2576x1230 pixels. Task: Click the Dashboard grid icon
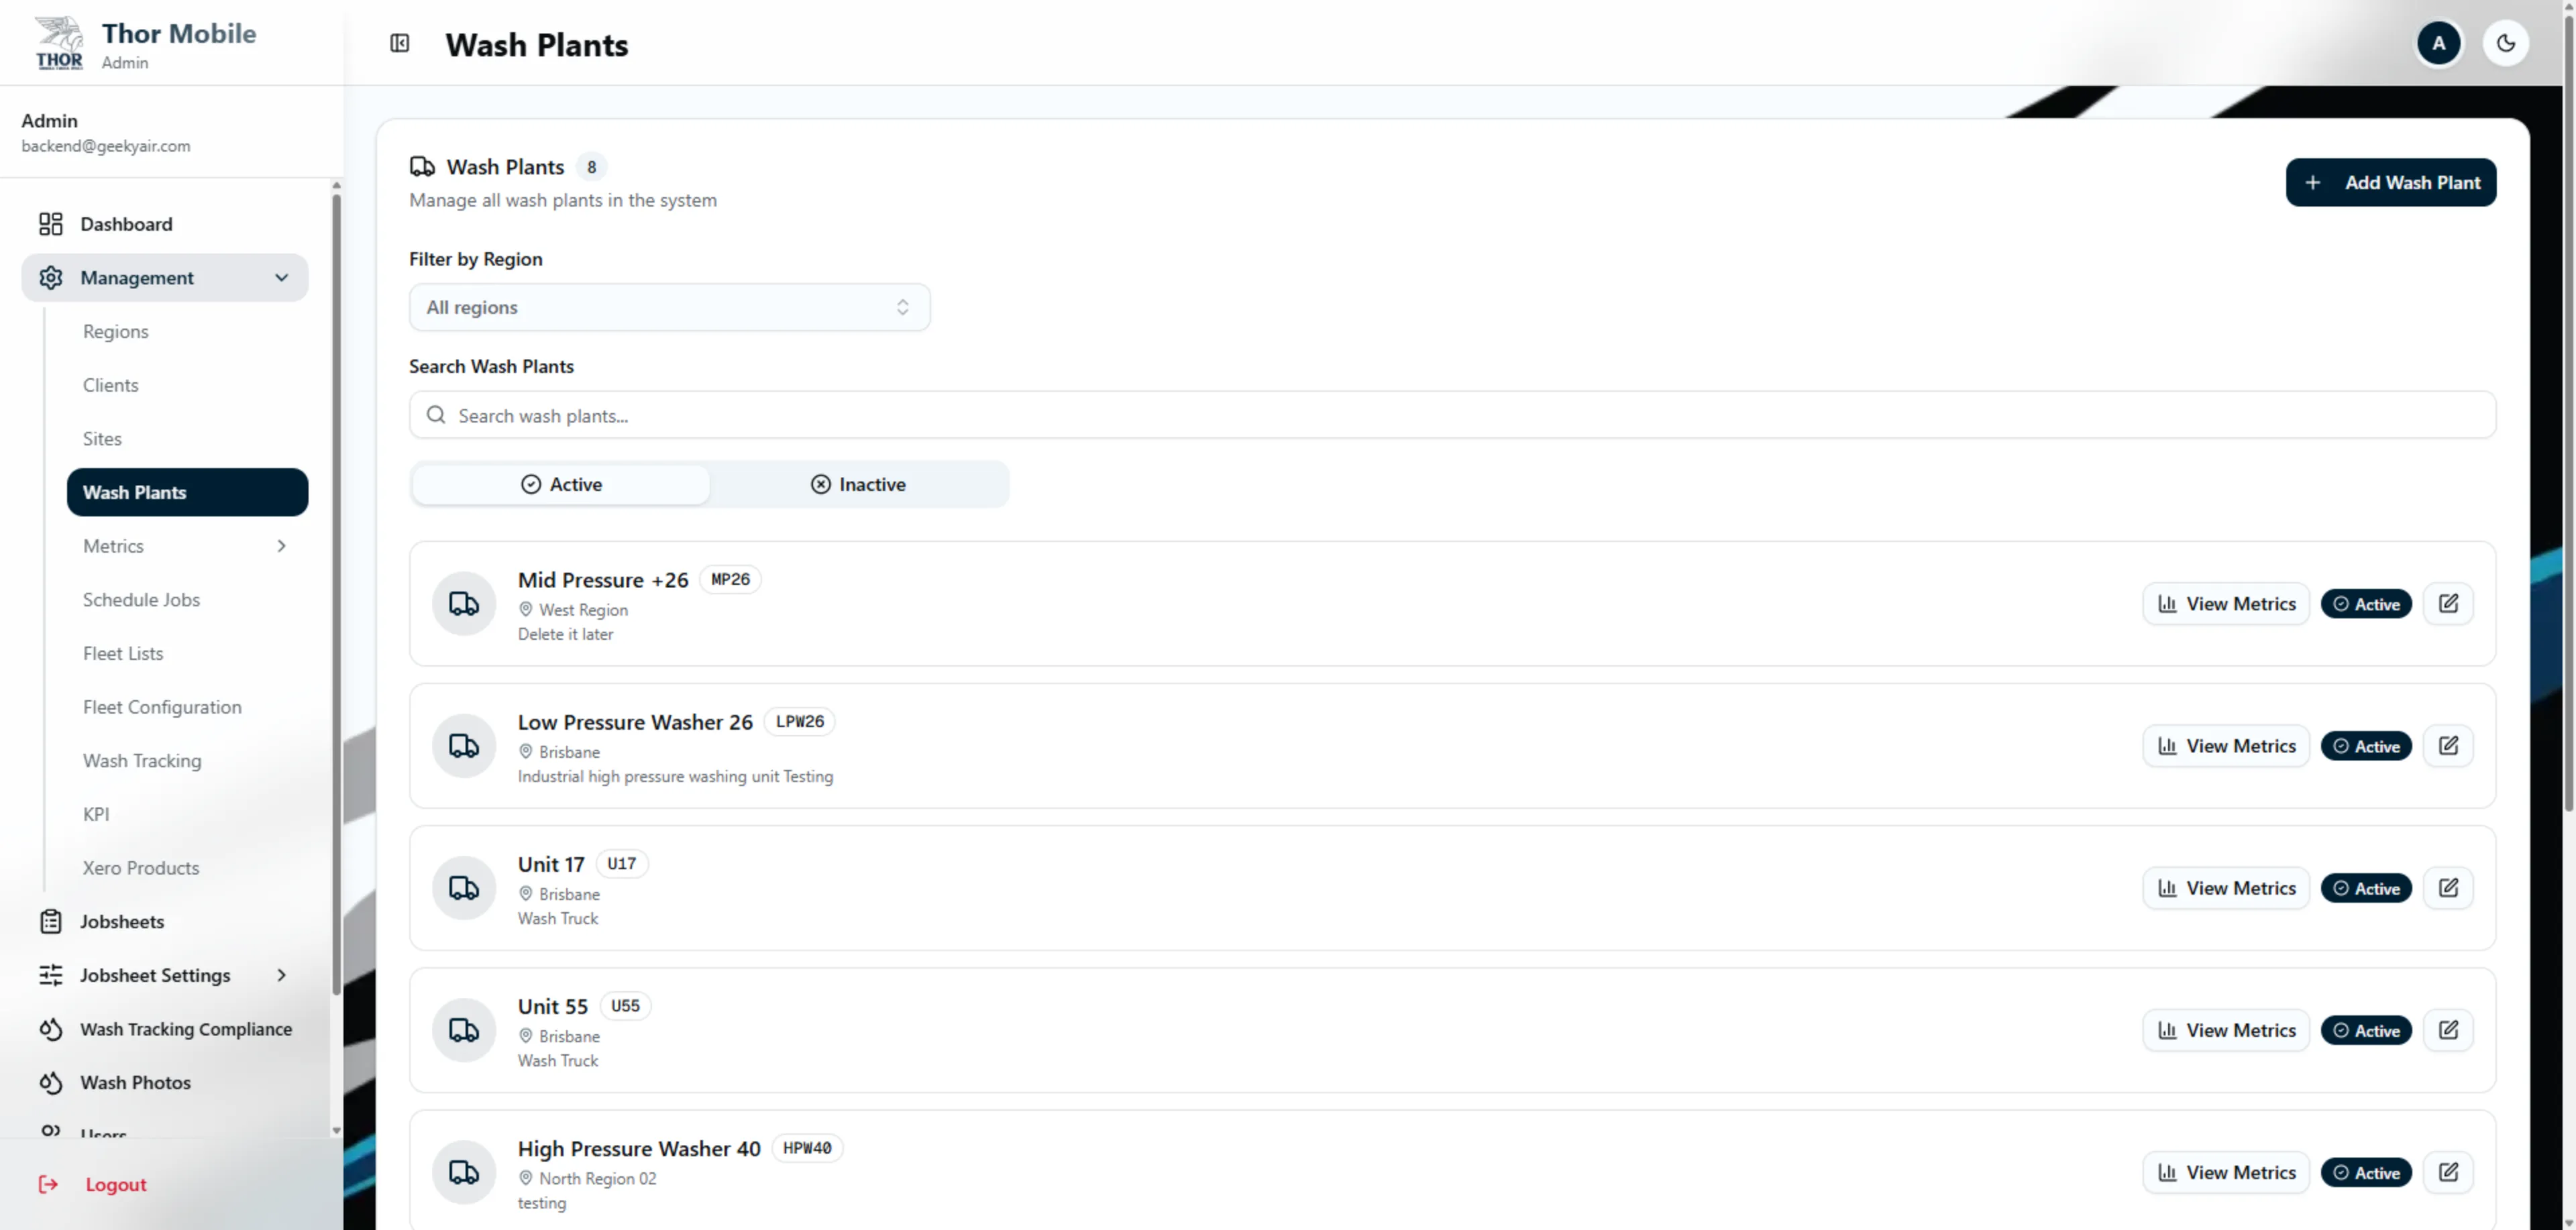(51, 224)
